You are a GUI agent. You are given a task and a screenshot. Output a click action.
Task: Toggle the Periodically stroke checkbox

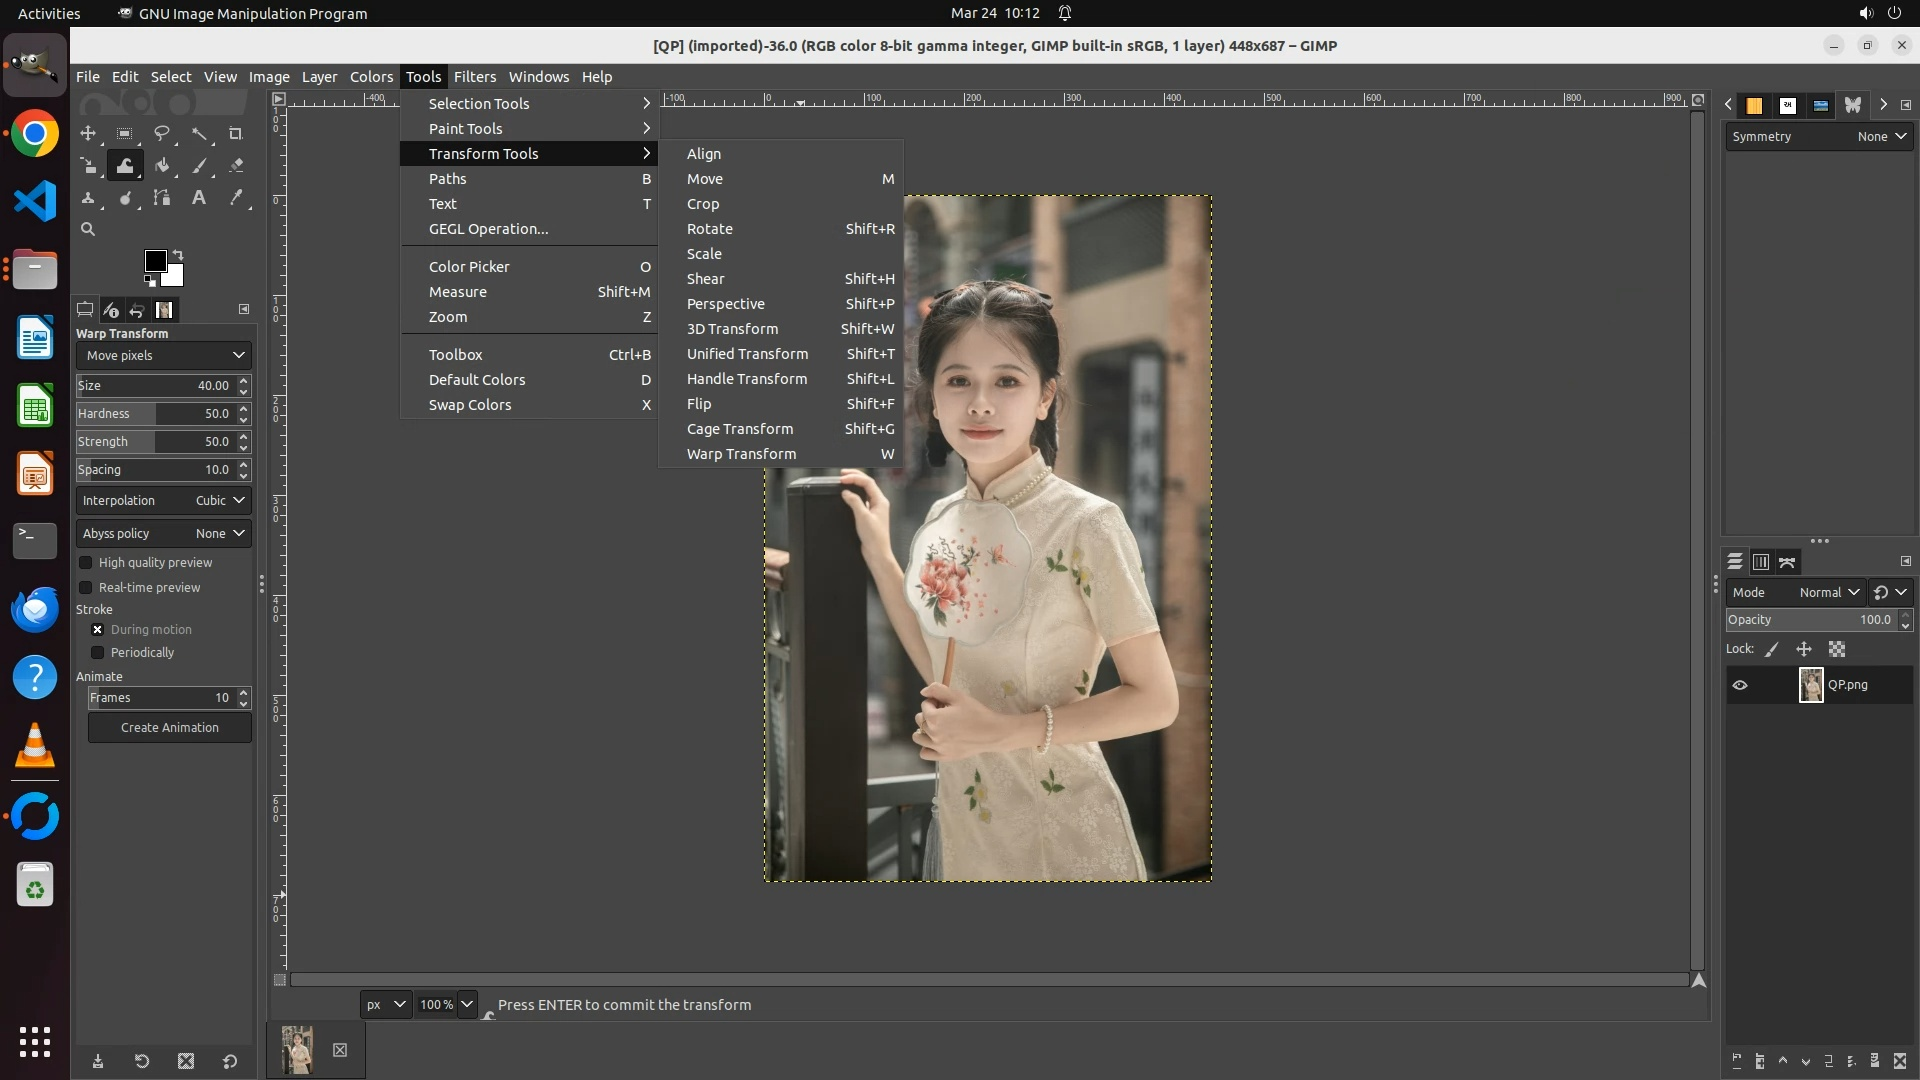tap(98, 653)
